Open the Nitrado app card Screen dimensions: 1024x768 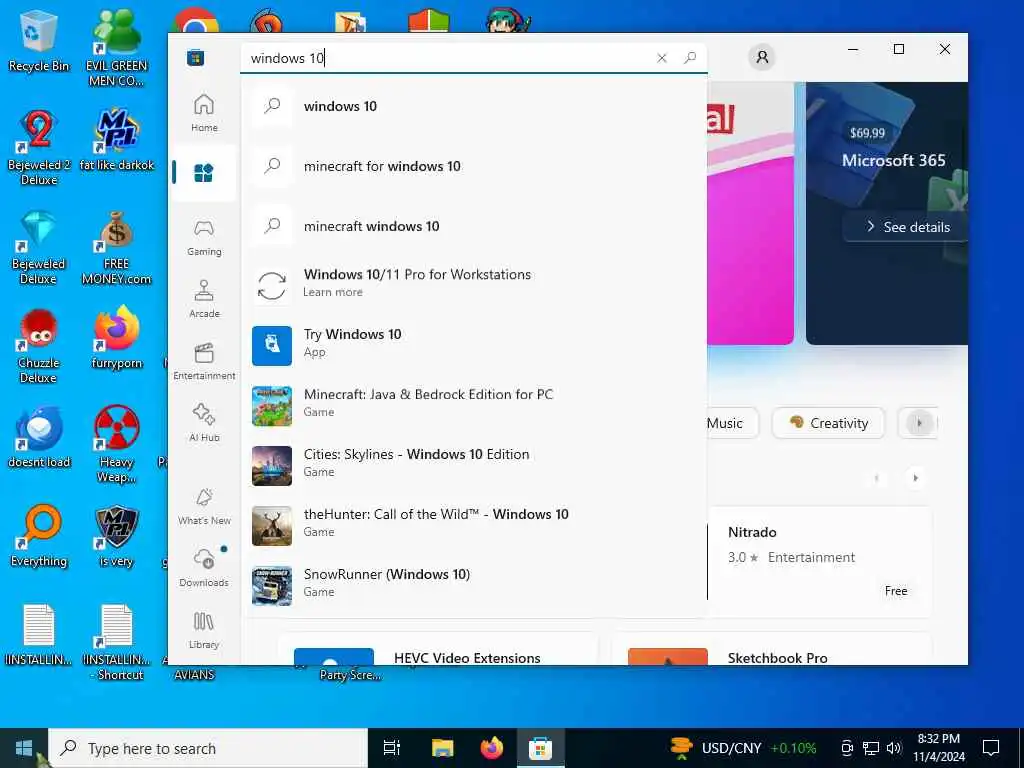[819, 562]
